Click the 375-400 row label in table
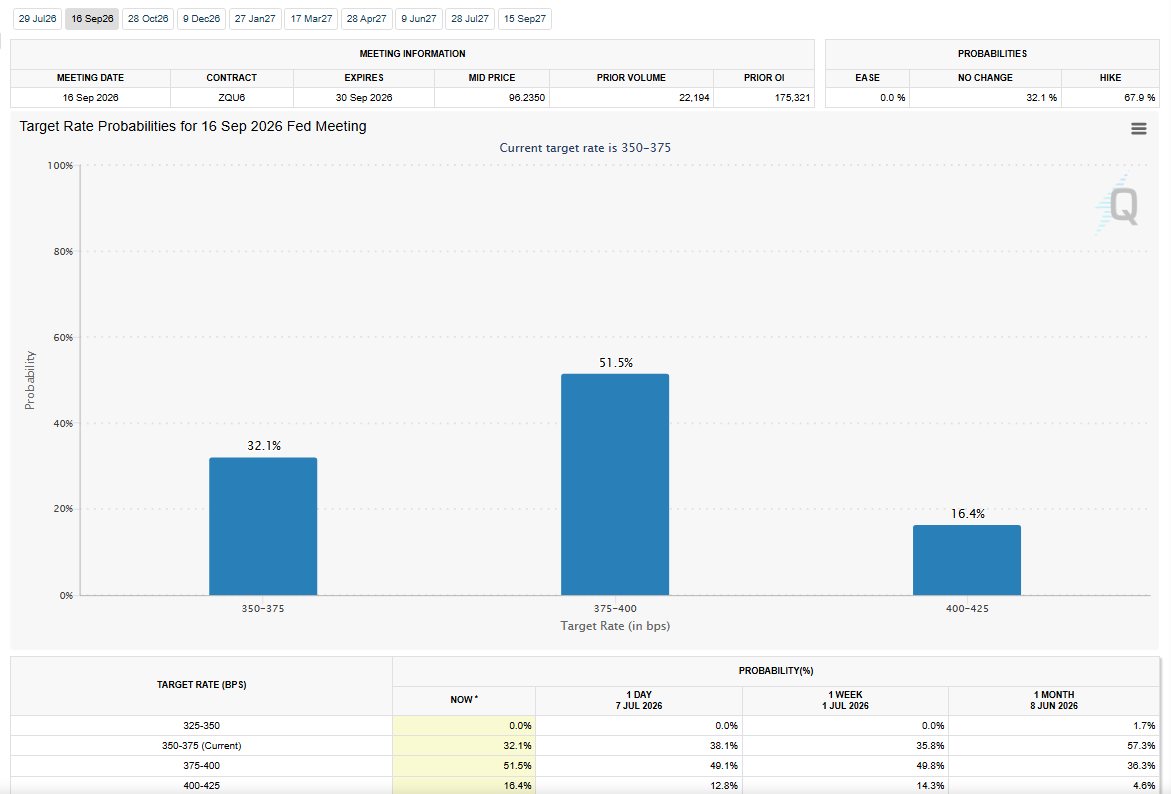Image resolution: width=1171 pixels, height=794 pixels. [202, 766]
